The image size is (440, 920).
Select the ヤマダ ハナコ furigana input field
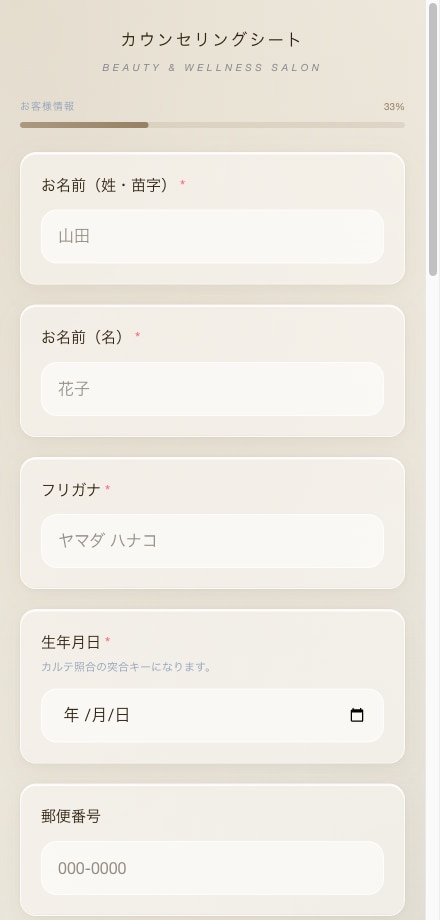[x=212, y=541]
